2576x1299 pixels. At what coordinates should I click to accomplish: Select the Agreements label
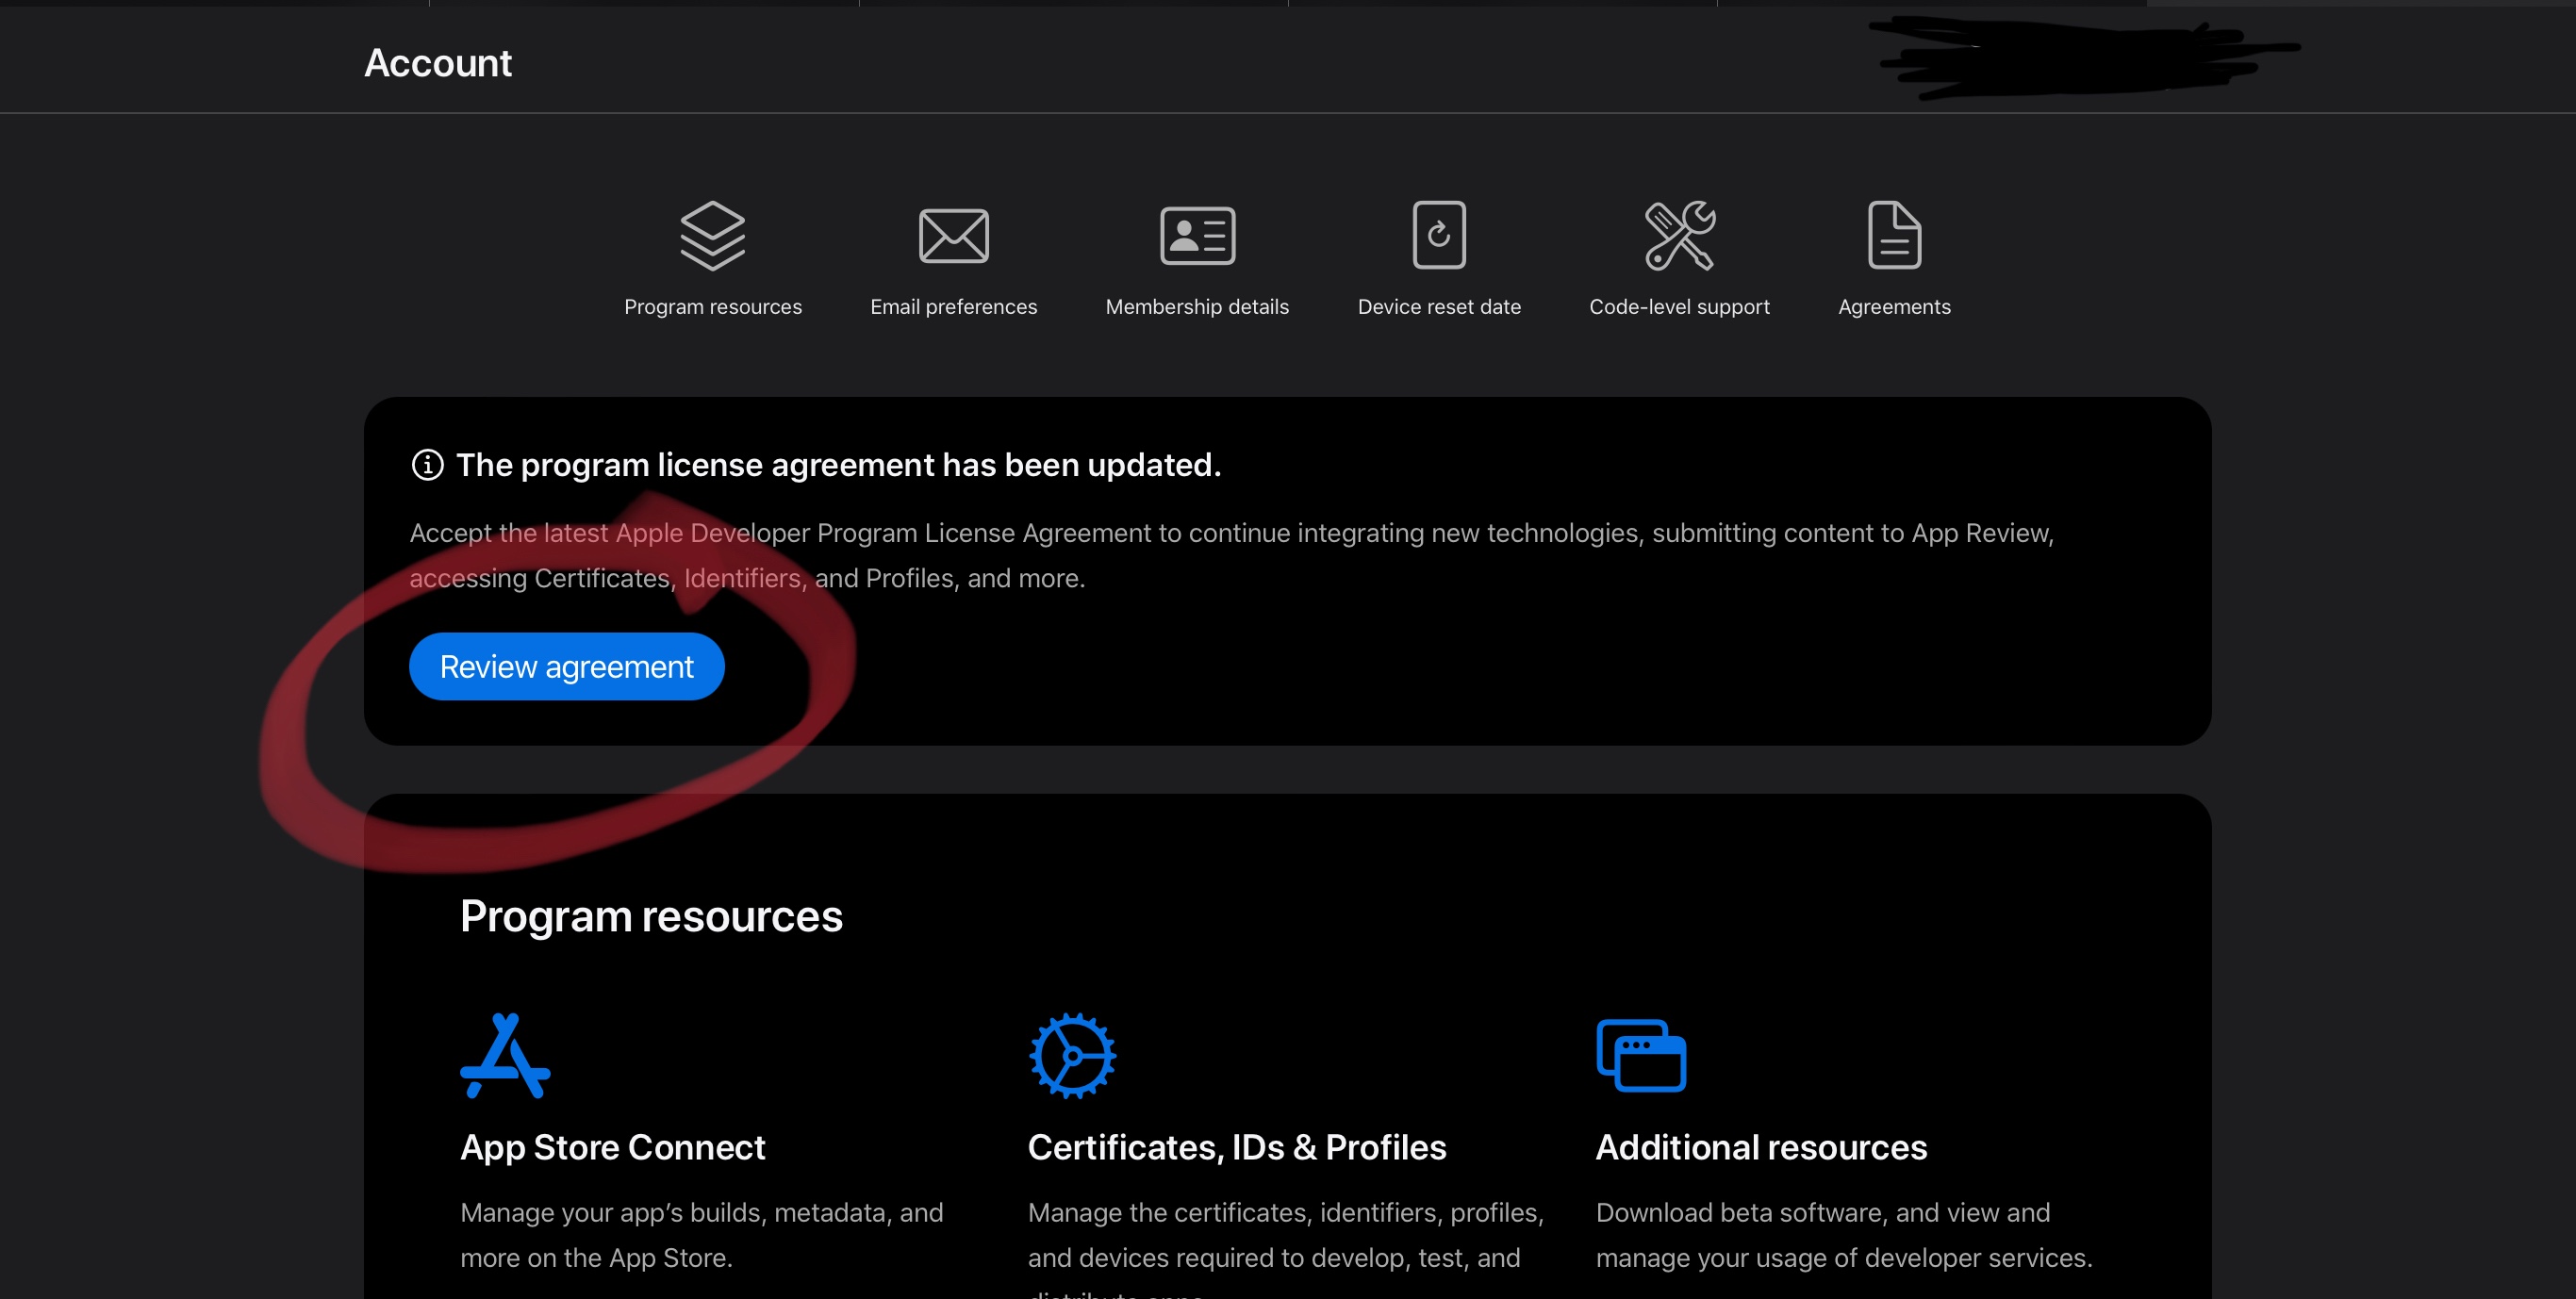1894,307
